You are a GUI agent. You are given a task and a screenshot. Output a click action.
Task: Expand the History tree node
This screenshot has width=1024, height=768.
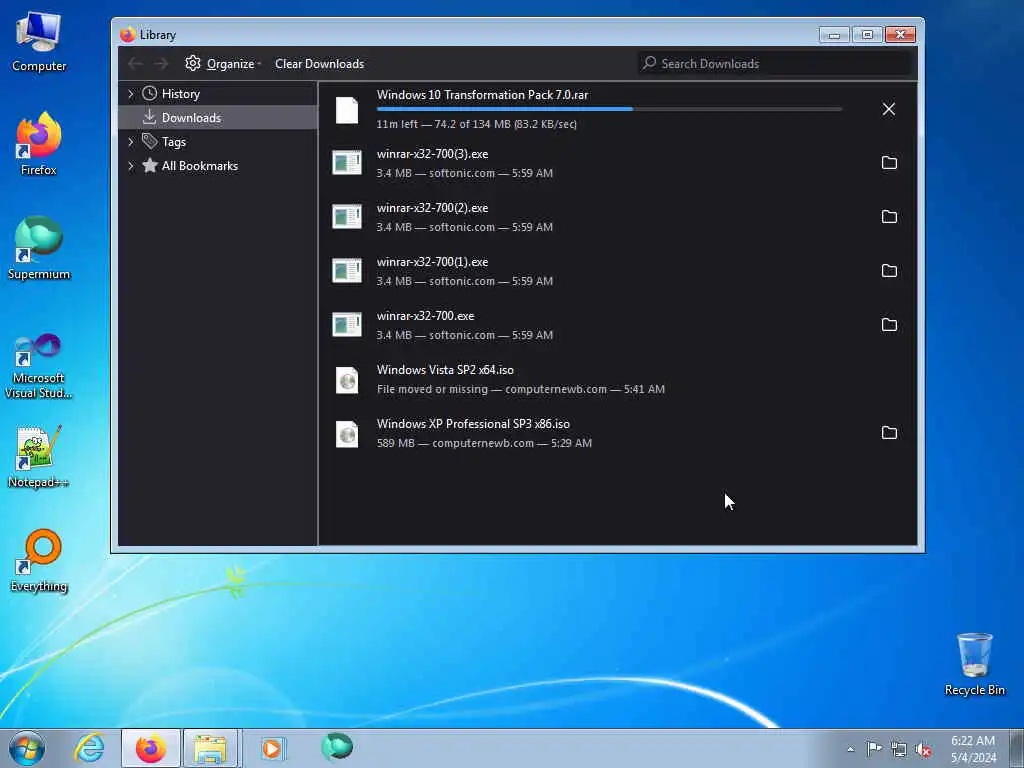point(131,94)
